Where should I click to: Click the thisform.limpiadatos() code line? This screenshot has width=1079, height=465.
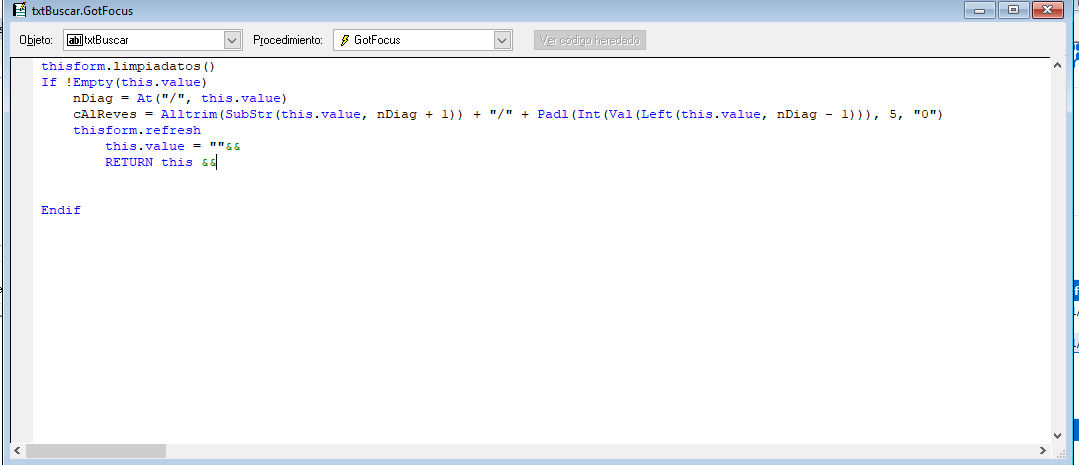pos(129,67)
